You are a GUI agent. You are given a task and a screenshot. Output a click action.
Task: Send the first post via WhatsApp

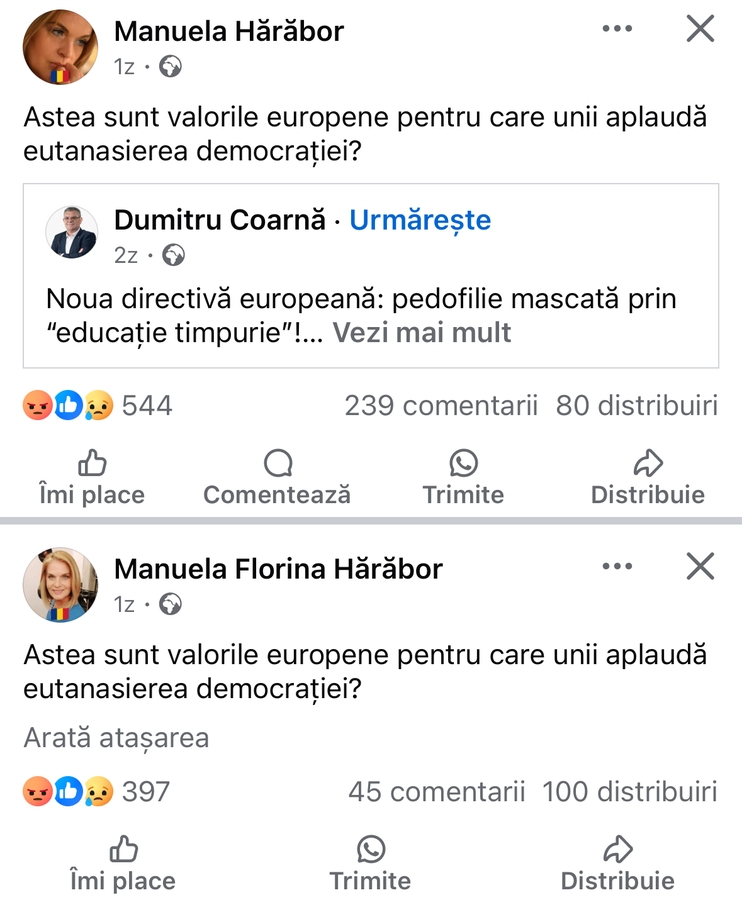(x=463, y=478)
